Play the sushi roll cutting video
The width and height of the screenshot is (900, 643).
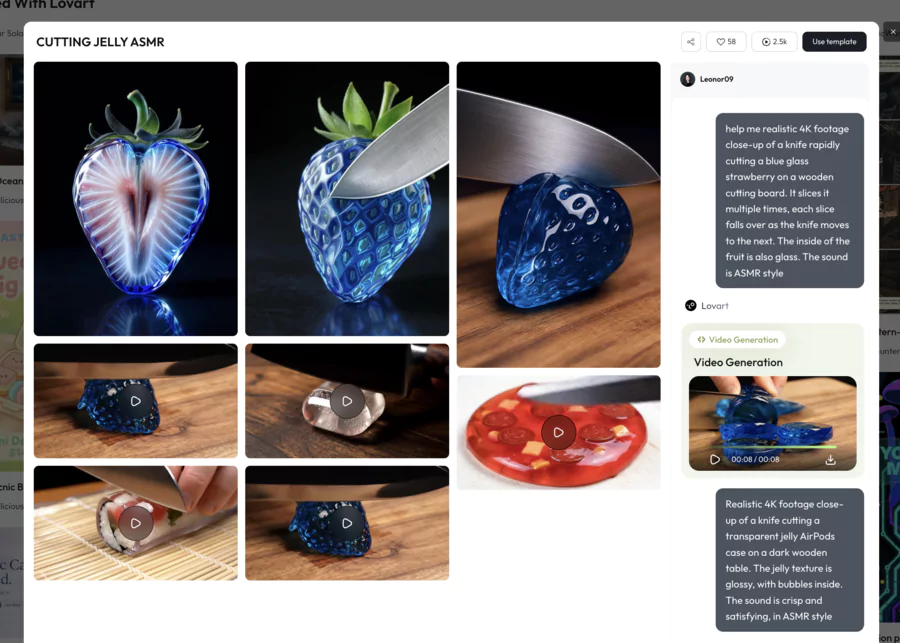[135, 523]
